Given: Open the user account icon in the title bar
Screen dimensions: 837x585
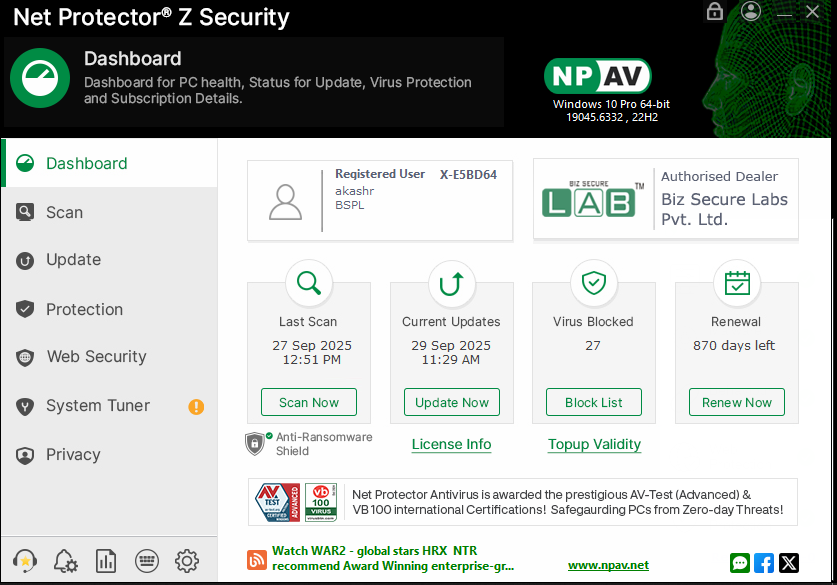Looking at the screenshot, I should (752, 12).
